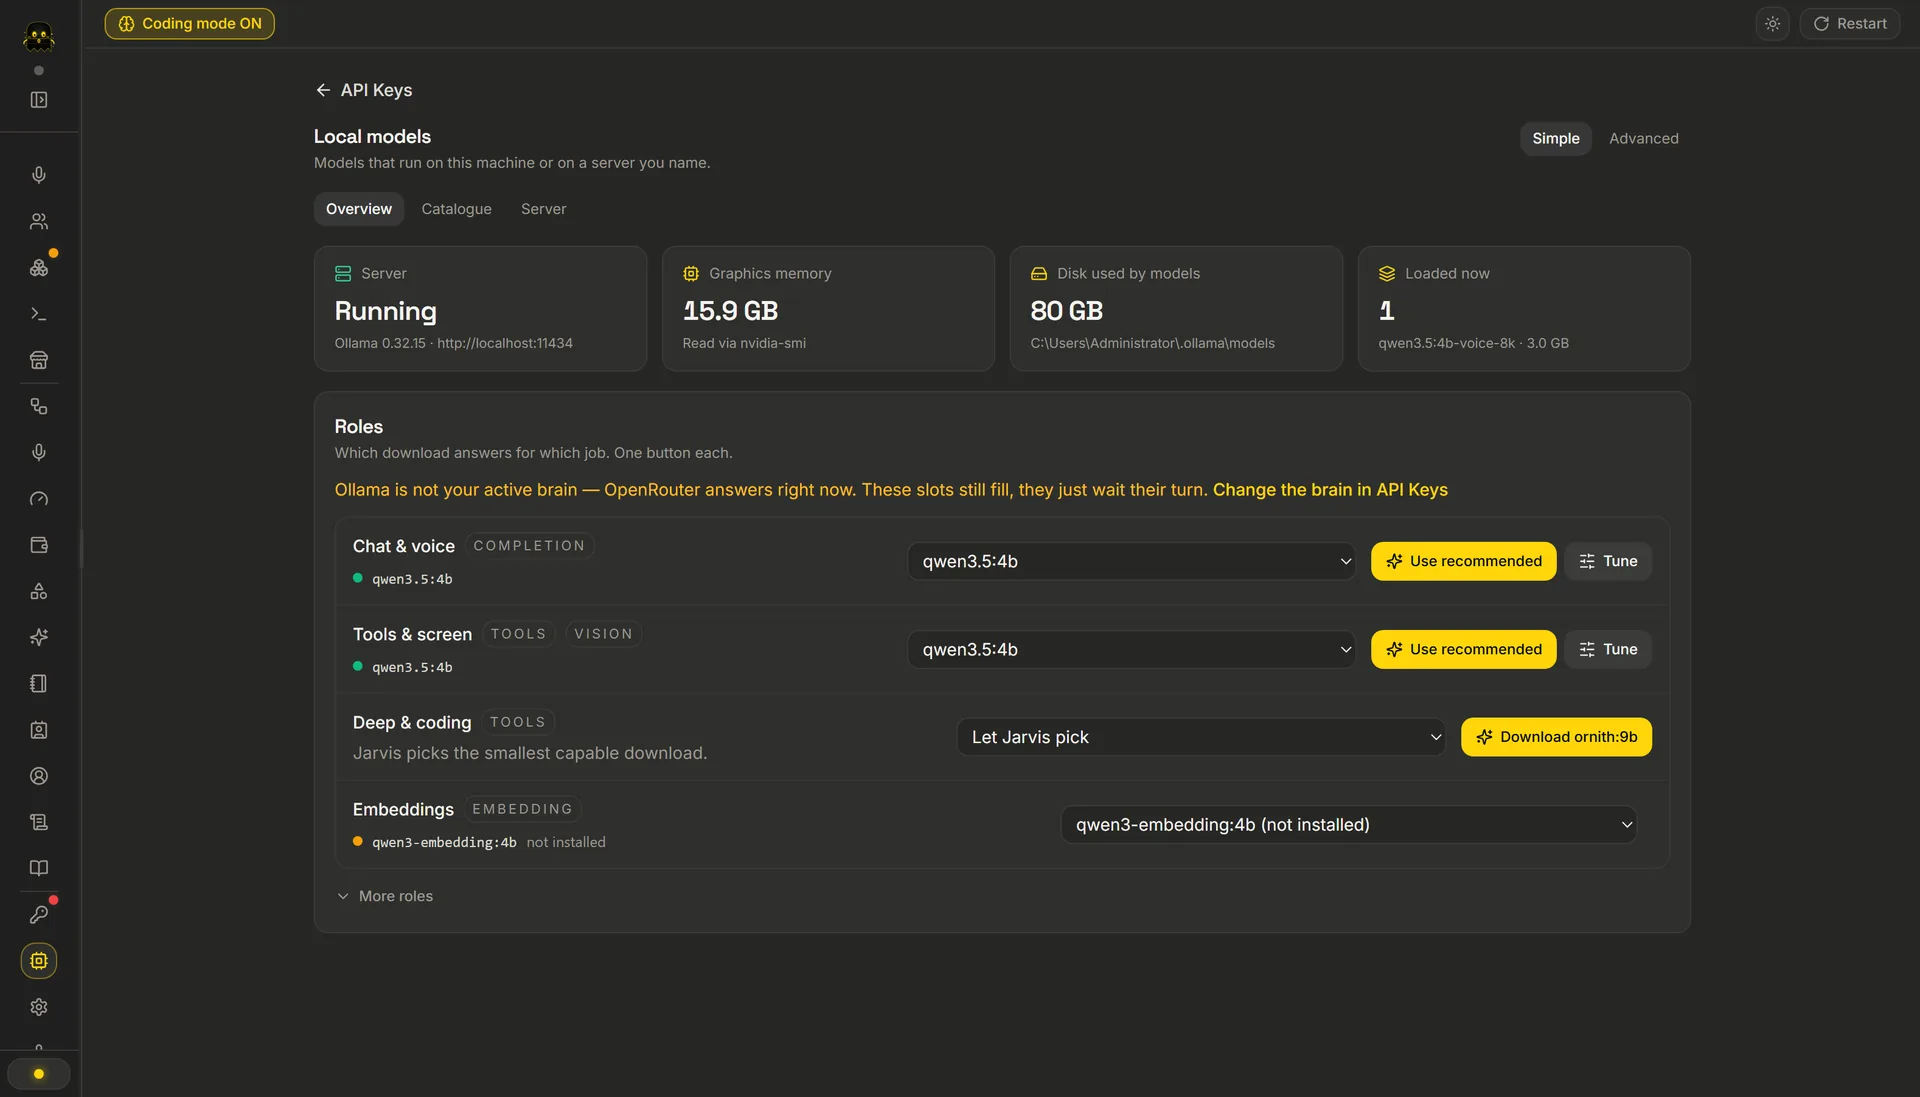Image resolution: width=1920 pixels, height=1097 pixels.
Task: Open the scroll document icon
Action: [39, 822]
